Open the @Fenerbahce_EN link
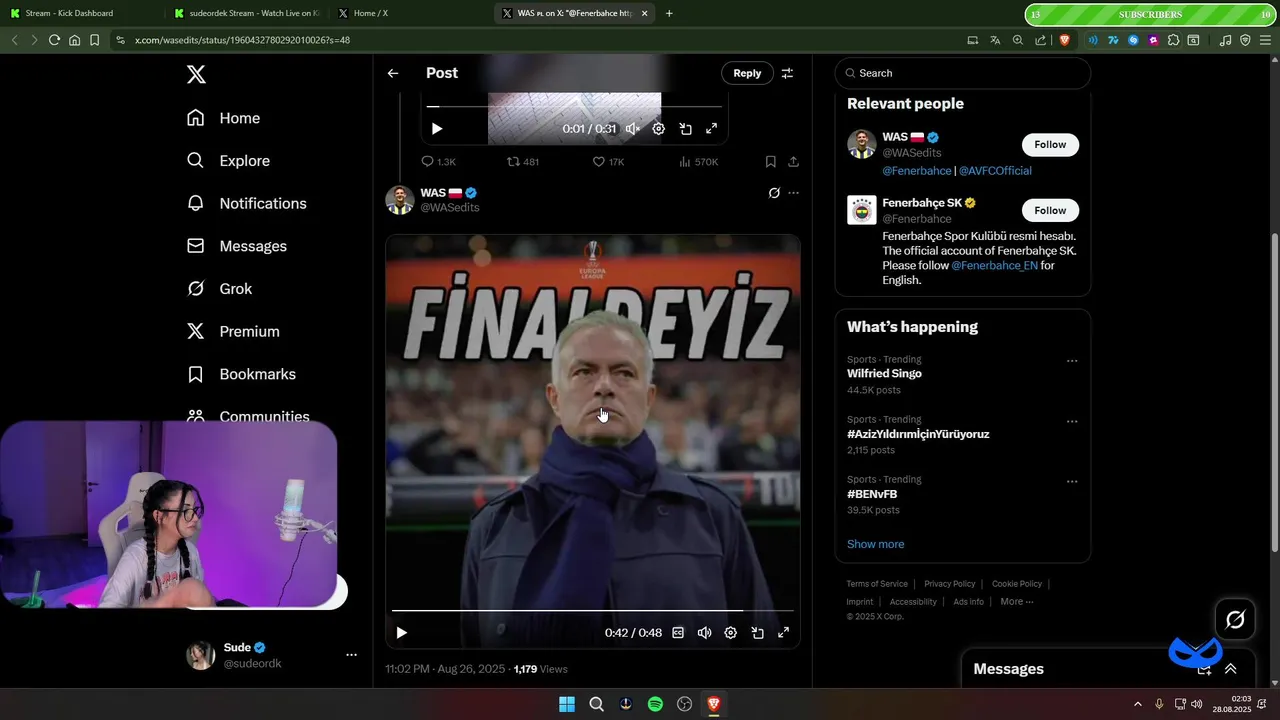This screenshot has width=1280, height=720. point(994,266)
